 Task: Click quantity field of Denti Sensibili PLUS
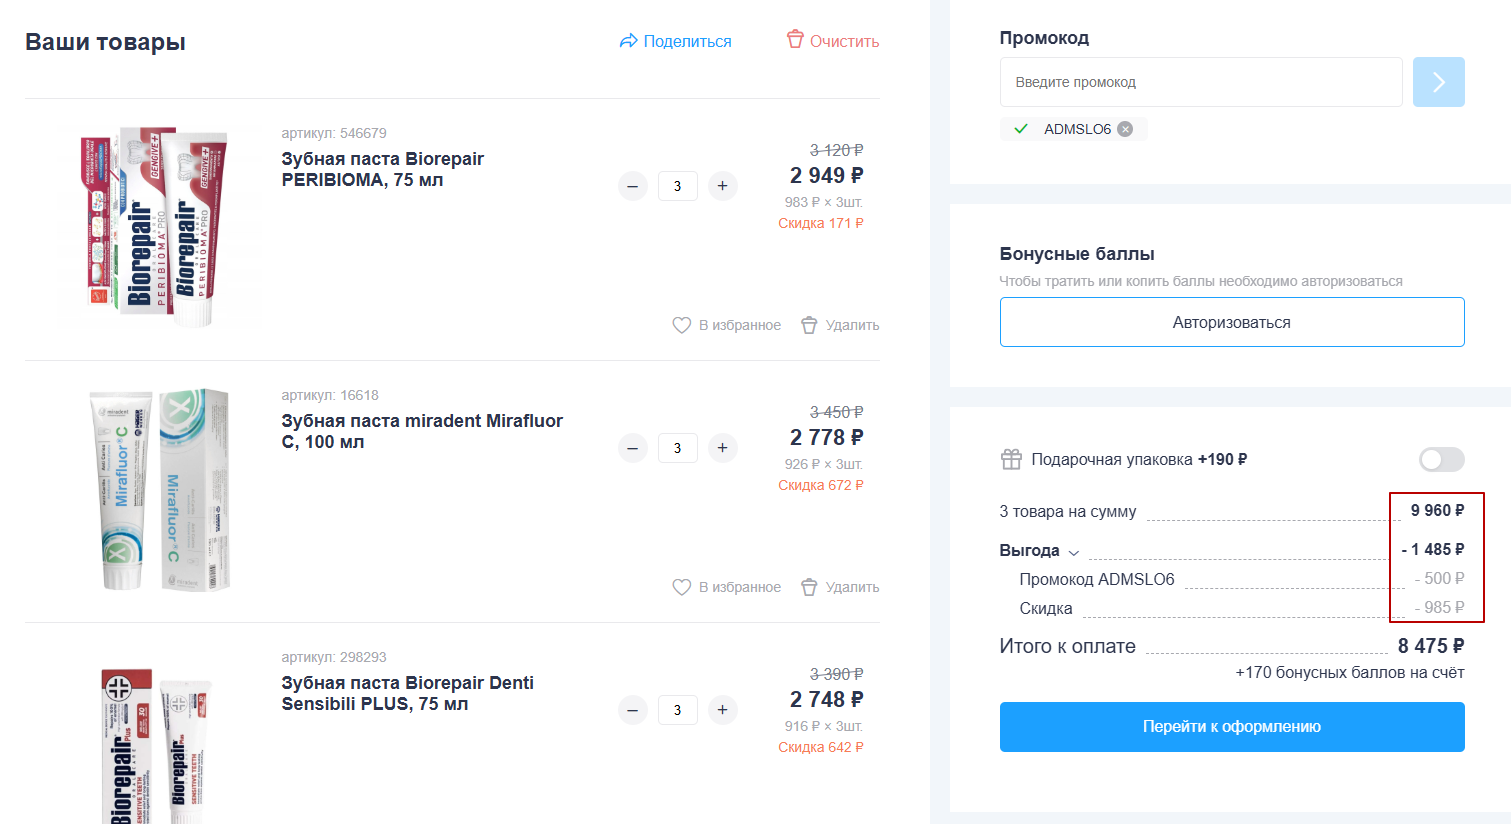(x=677, y=710)
